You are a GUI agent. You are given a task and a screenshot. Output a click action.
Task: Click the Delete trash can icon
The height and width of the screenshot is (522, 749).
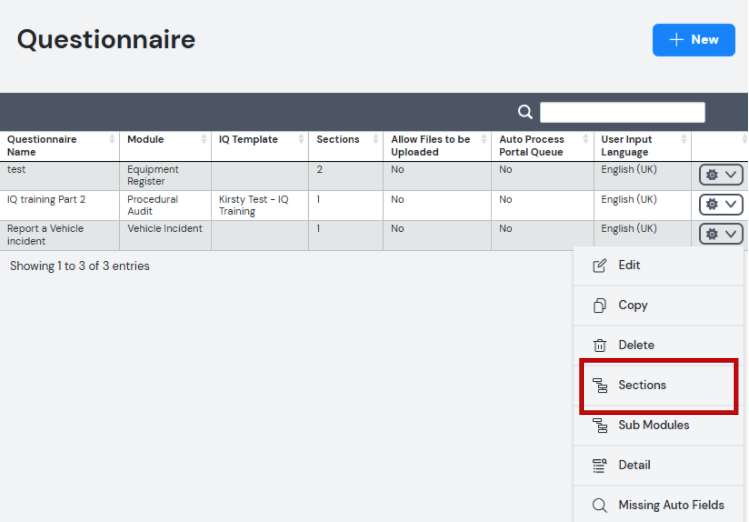coord(599,345)
